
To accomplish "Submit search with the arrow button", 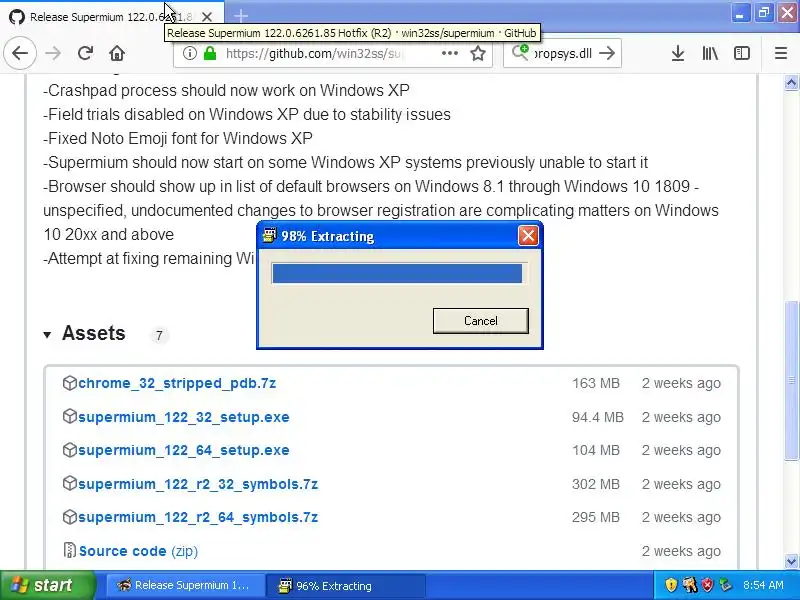I will coord(607,53).
